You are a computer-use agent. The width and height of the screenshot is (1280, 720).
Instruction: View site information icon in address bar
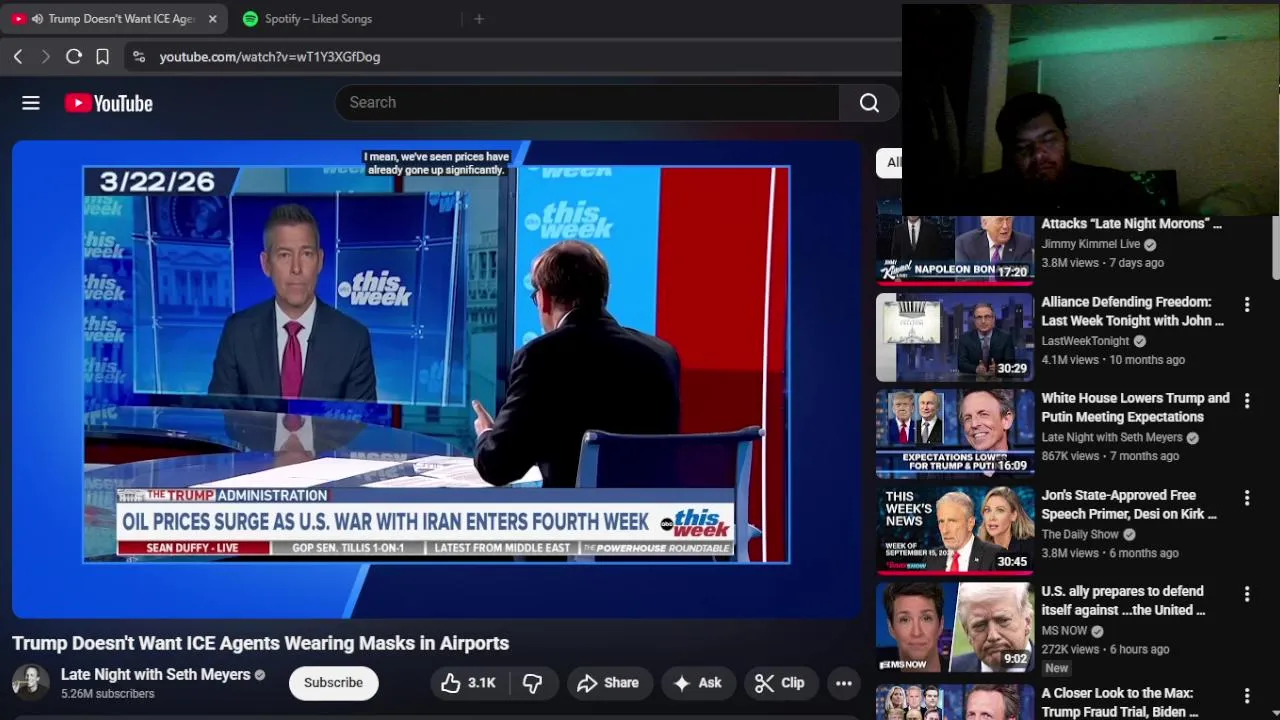tap(138, 57)
